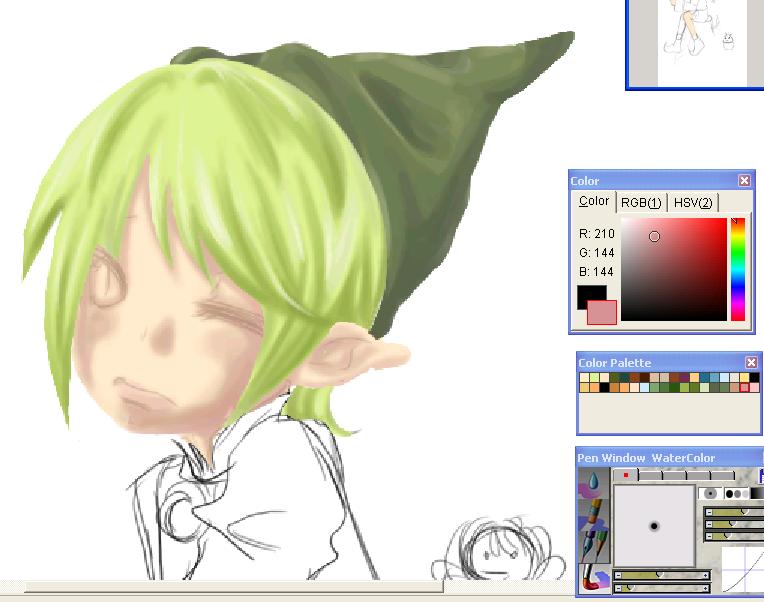Pick the black swatch ending the top palette row
The height and width of the screenshot is (602, 764).
[x=754, y=377]
